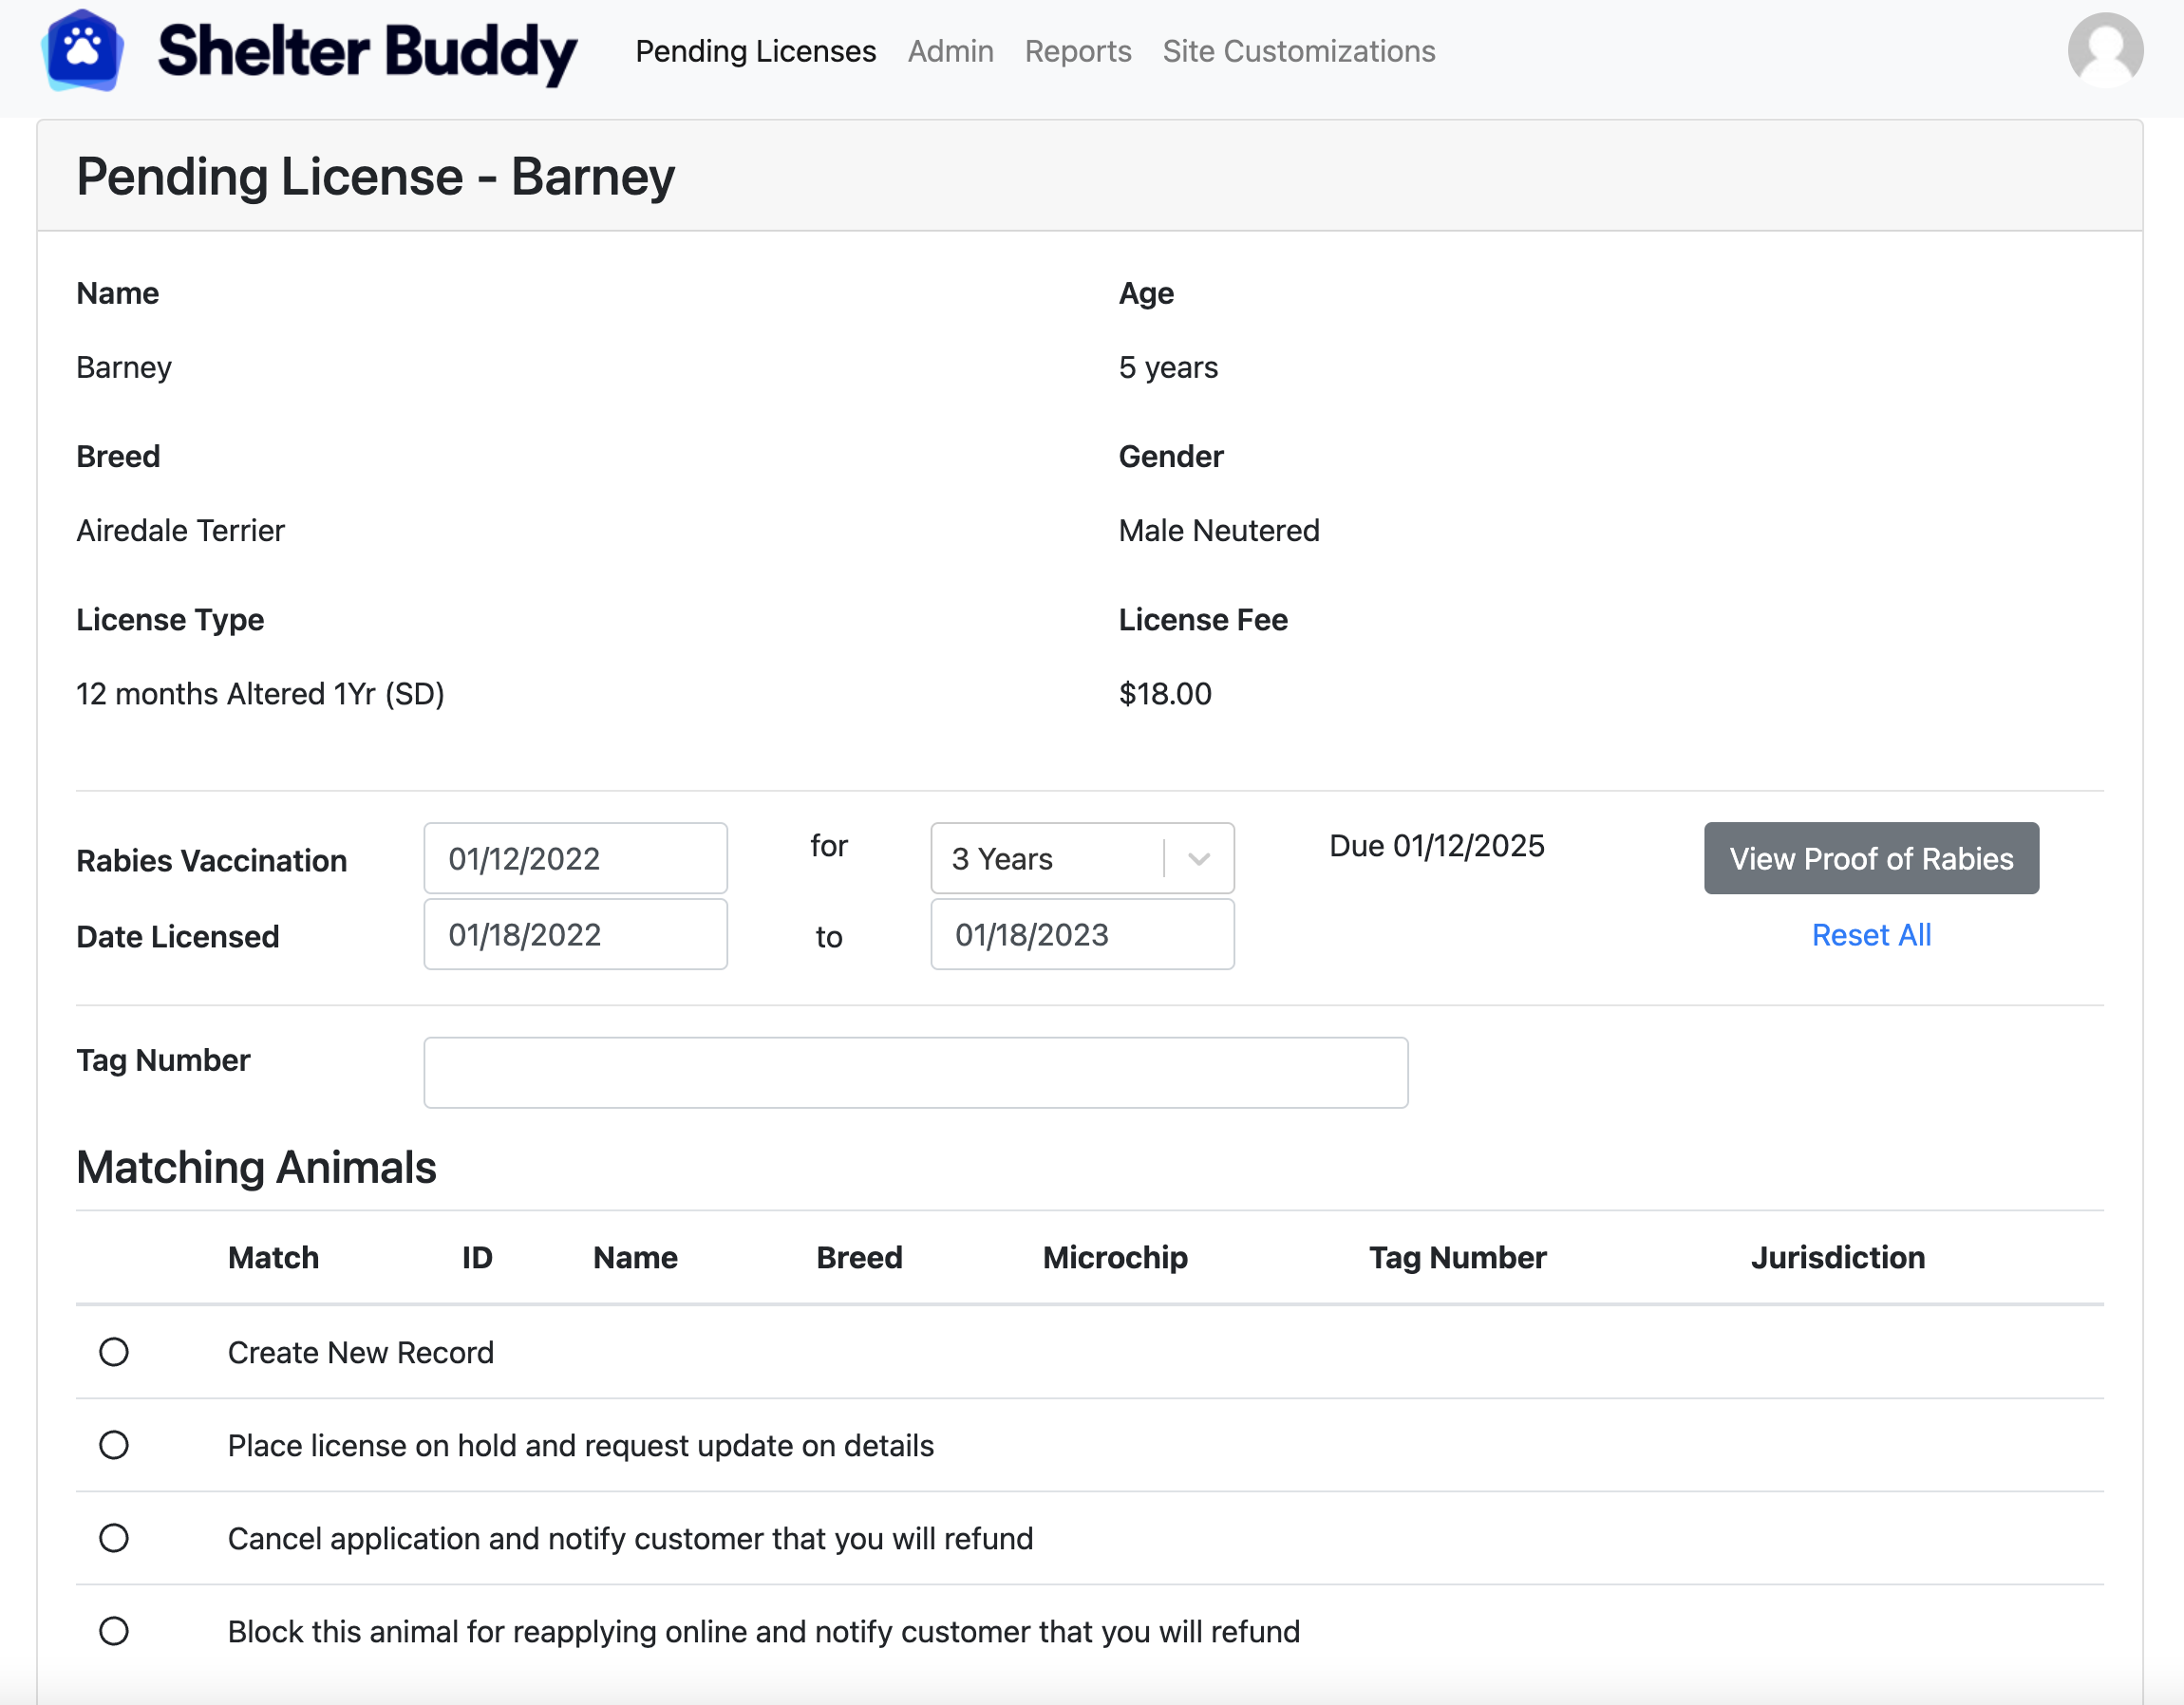Click the Reset All link
Image resolution: width=2184 pixels, height=1705 pixels.
[1870, 935]
